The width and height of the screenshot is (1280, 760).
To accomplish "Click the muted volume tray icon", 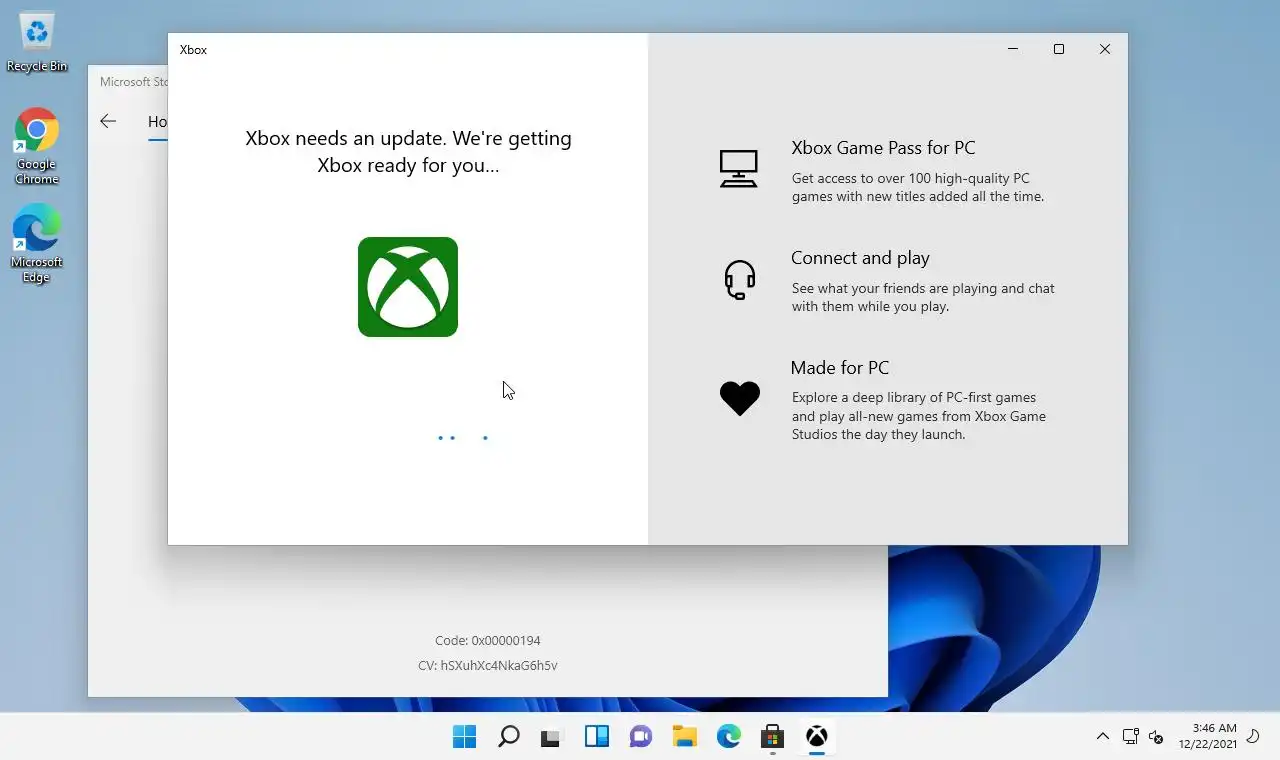I will pos(1156,737).
